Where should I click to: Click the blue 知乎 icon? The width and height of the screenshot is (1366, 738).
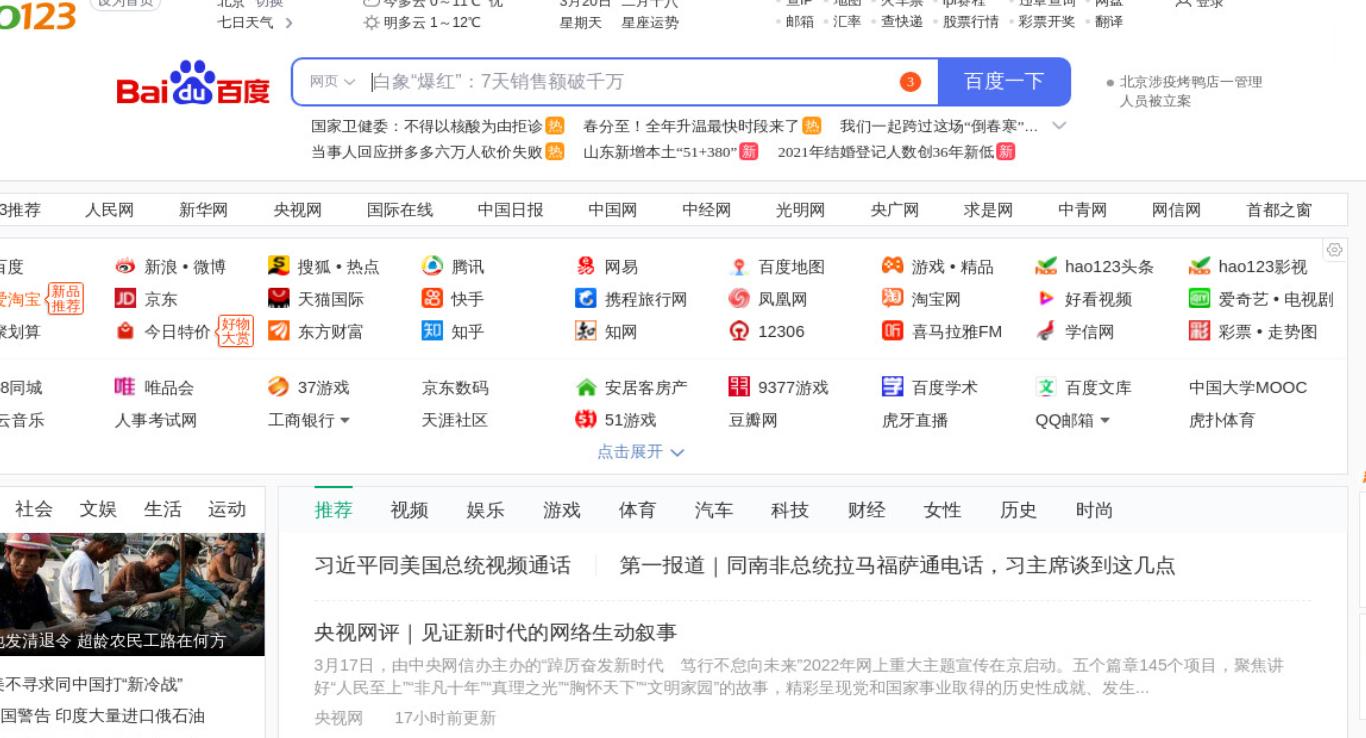[432, 331]
